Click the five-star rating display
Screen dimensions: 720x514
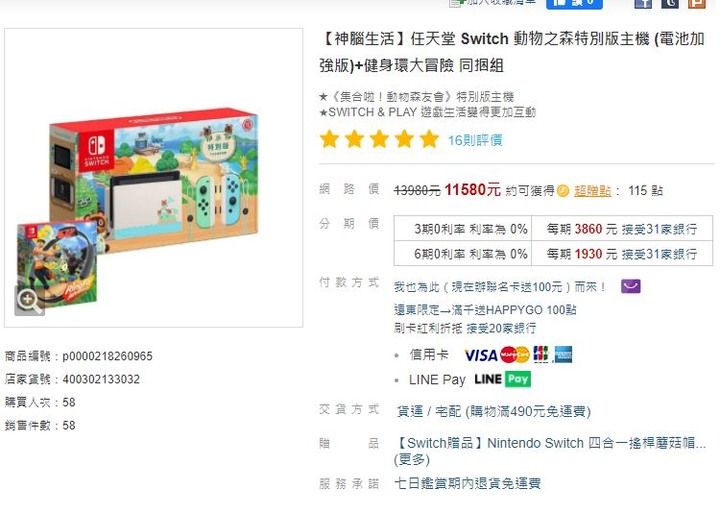tap(379, 139)
